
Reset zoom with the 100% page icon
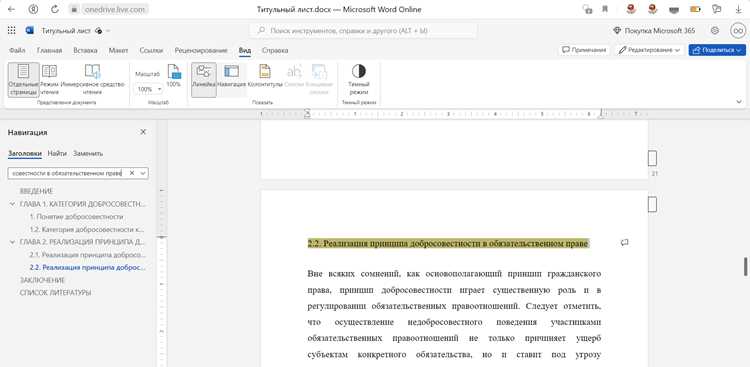pos(174,76)
